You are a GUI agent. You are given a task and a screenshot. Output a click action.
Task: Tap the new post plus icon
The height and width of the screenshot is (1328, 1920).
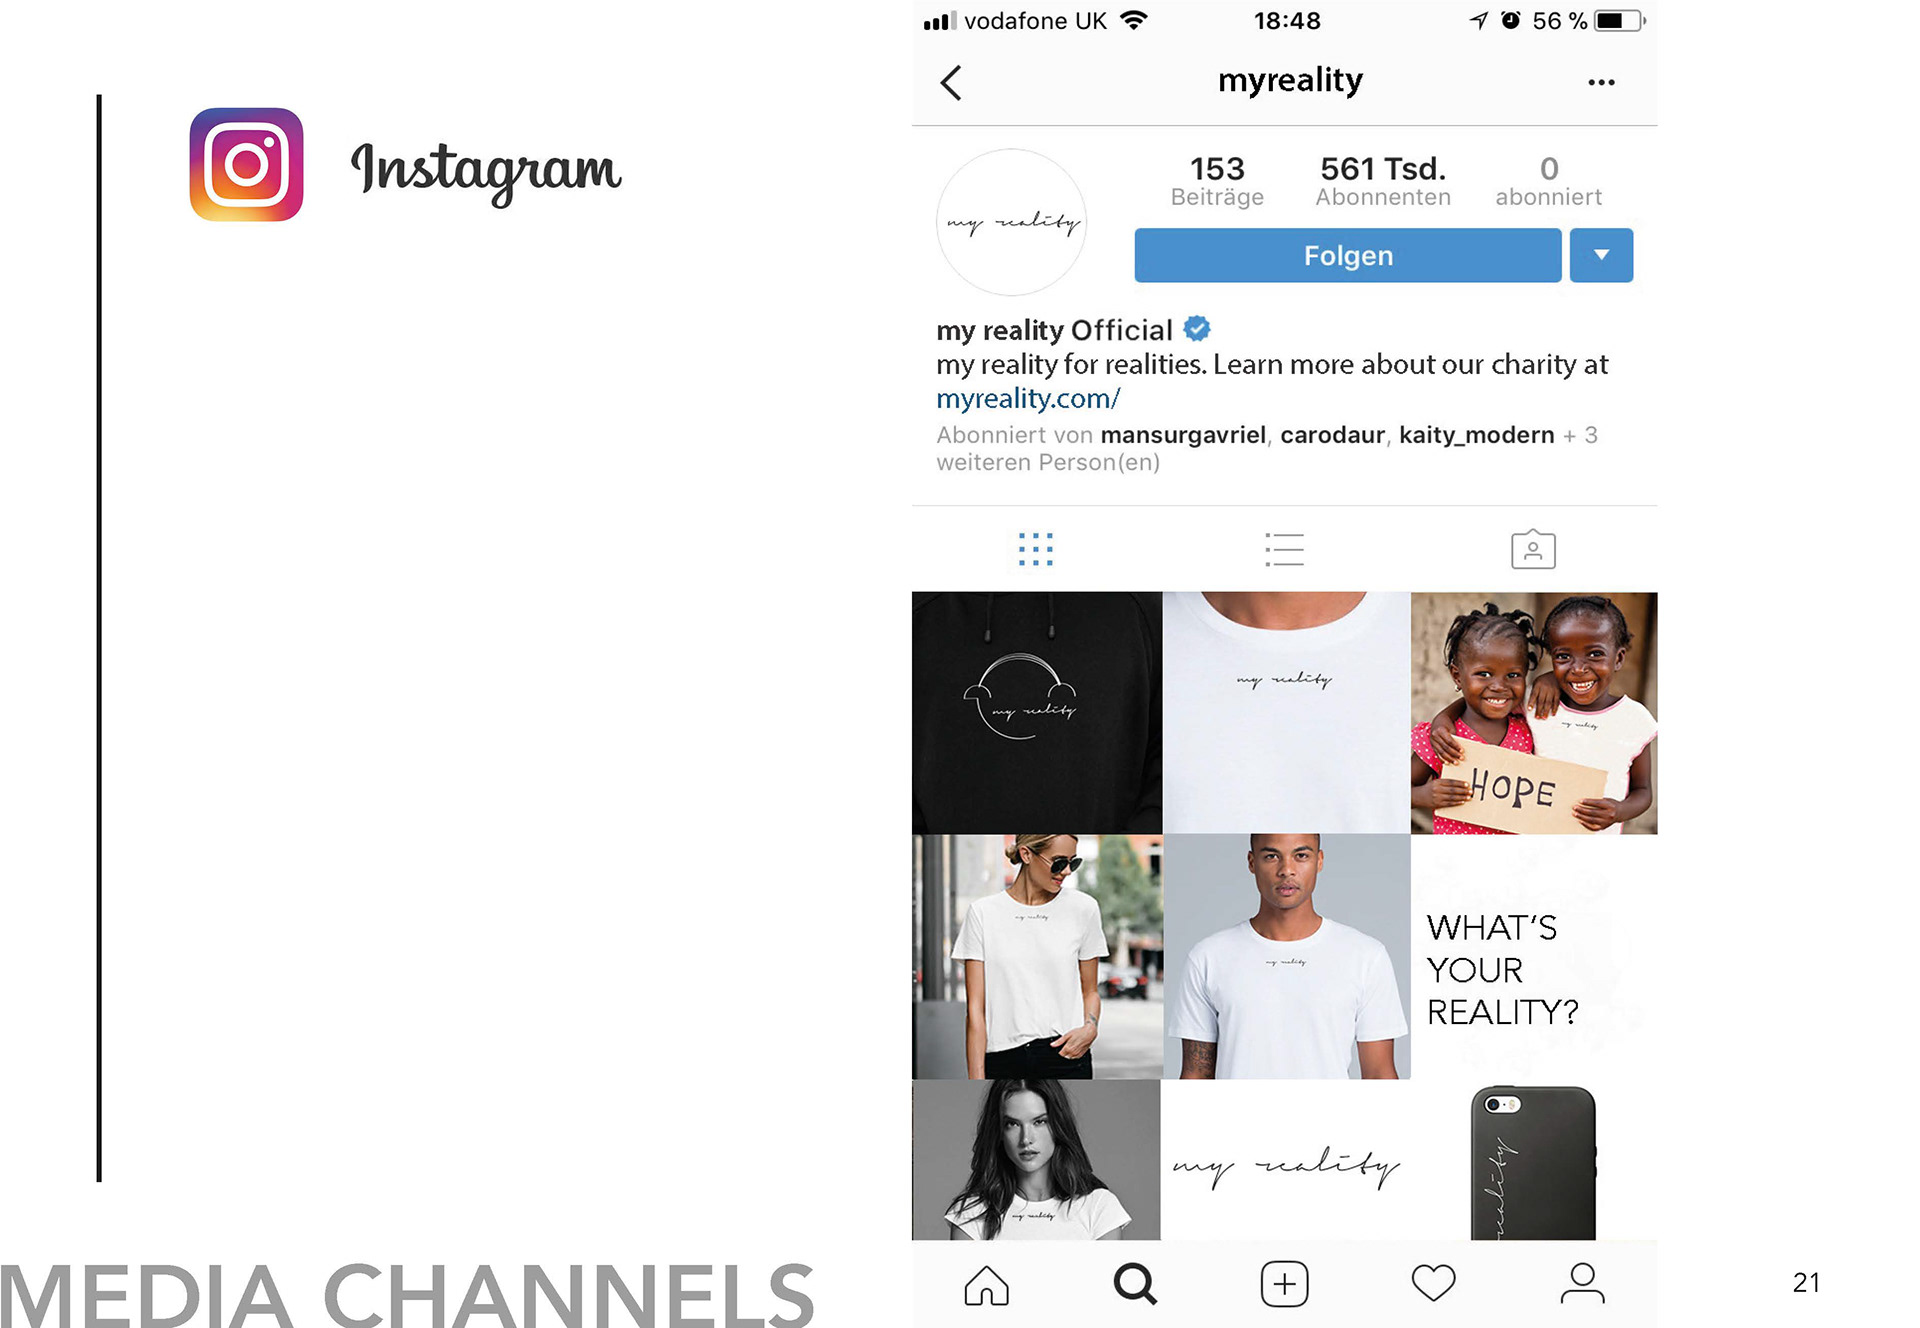click(1284, 1285)
